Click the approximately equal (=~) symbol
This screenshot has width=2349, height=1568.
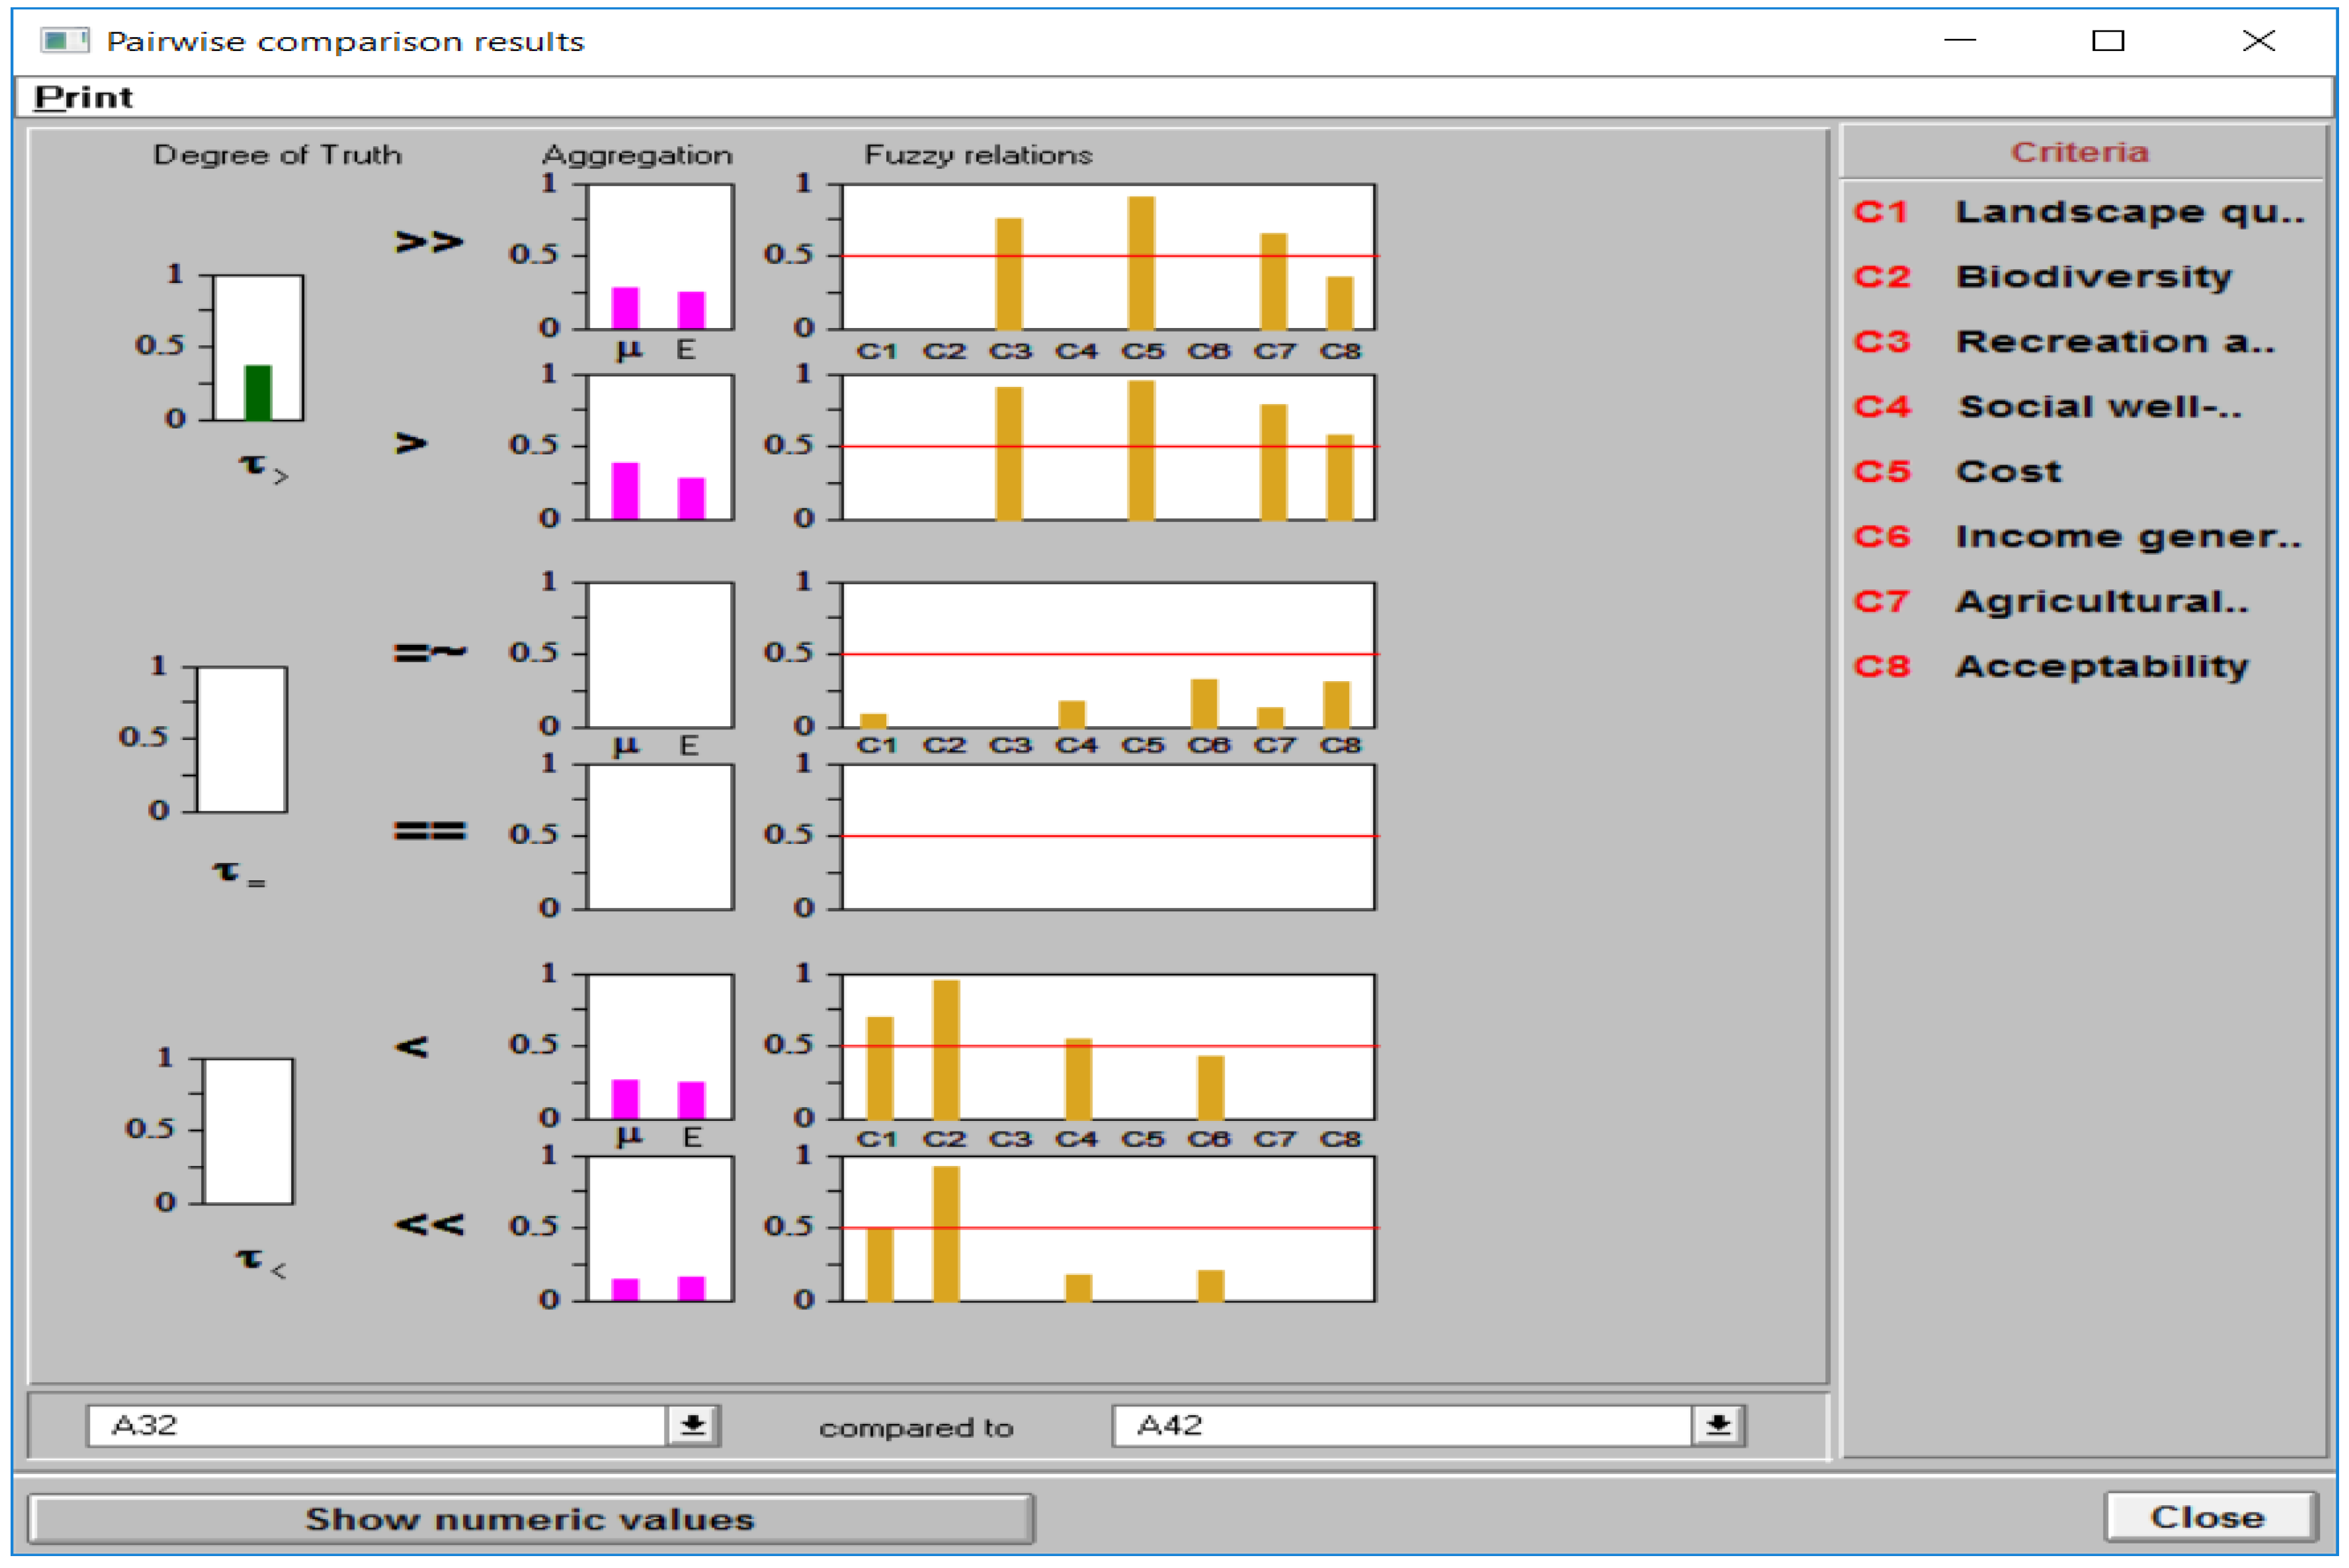point(429,653)
